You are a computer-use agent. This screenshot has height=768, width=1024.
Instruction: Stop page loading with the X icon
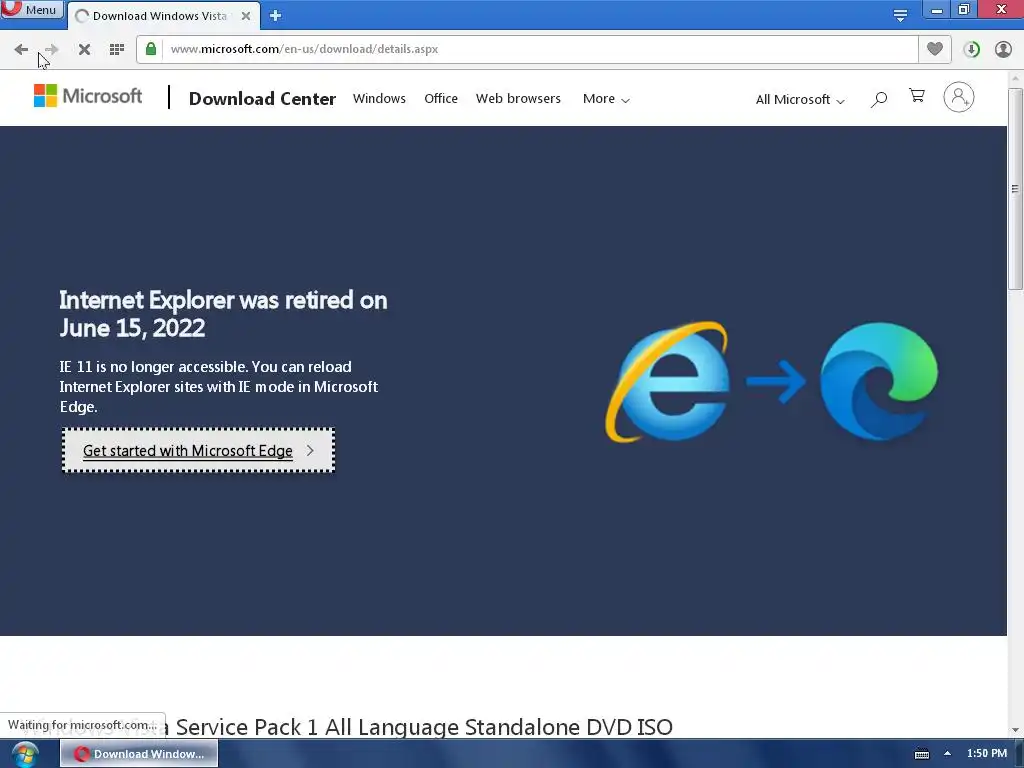[x=84, y=49]
